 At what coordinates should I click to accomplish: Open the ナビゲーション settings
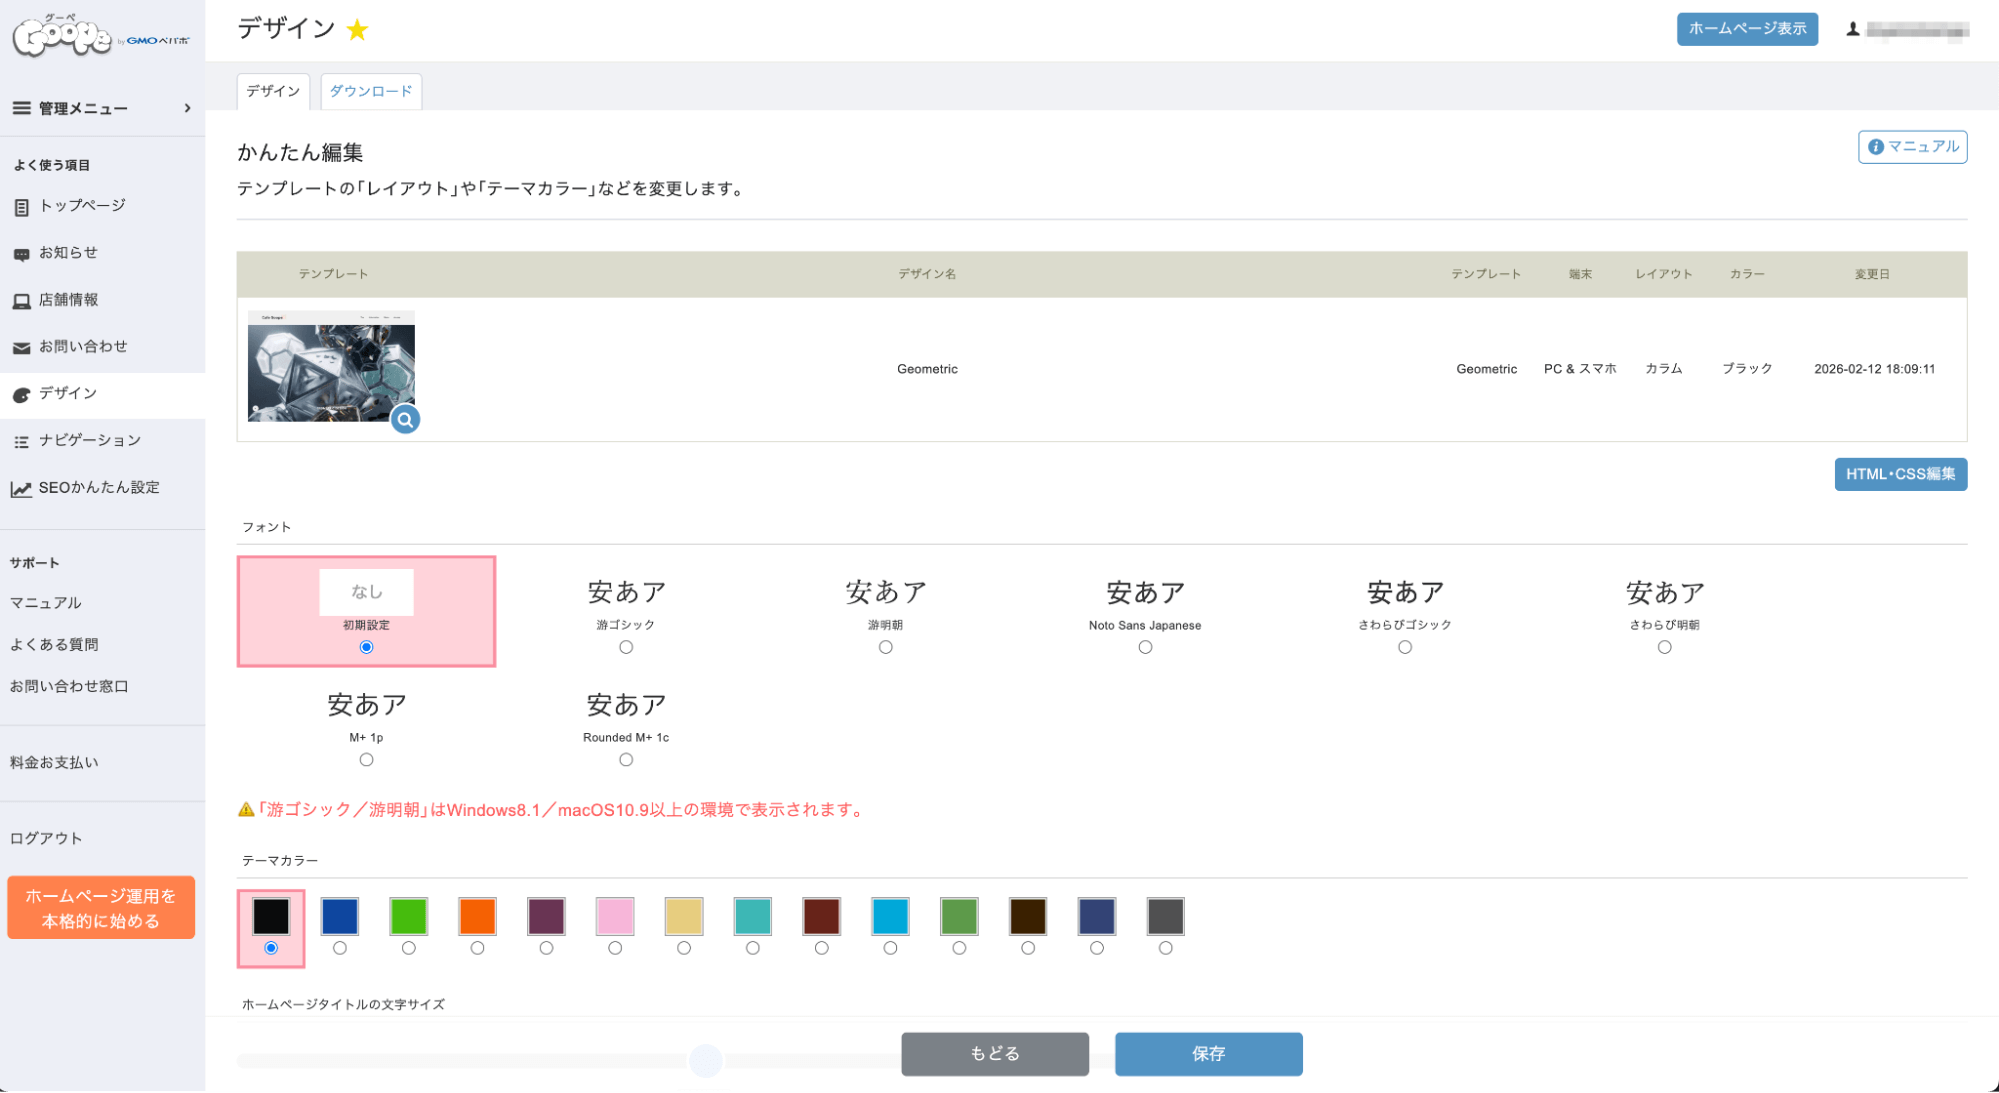point(90,440)
